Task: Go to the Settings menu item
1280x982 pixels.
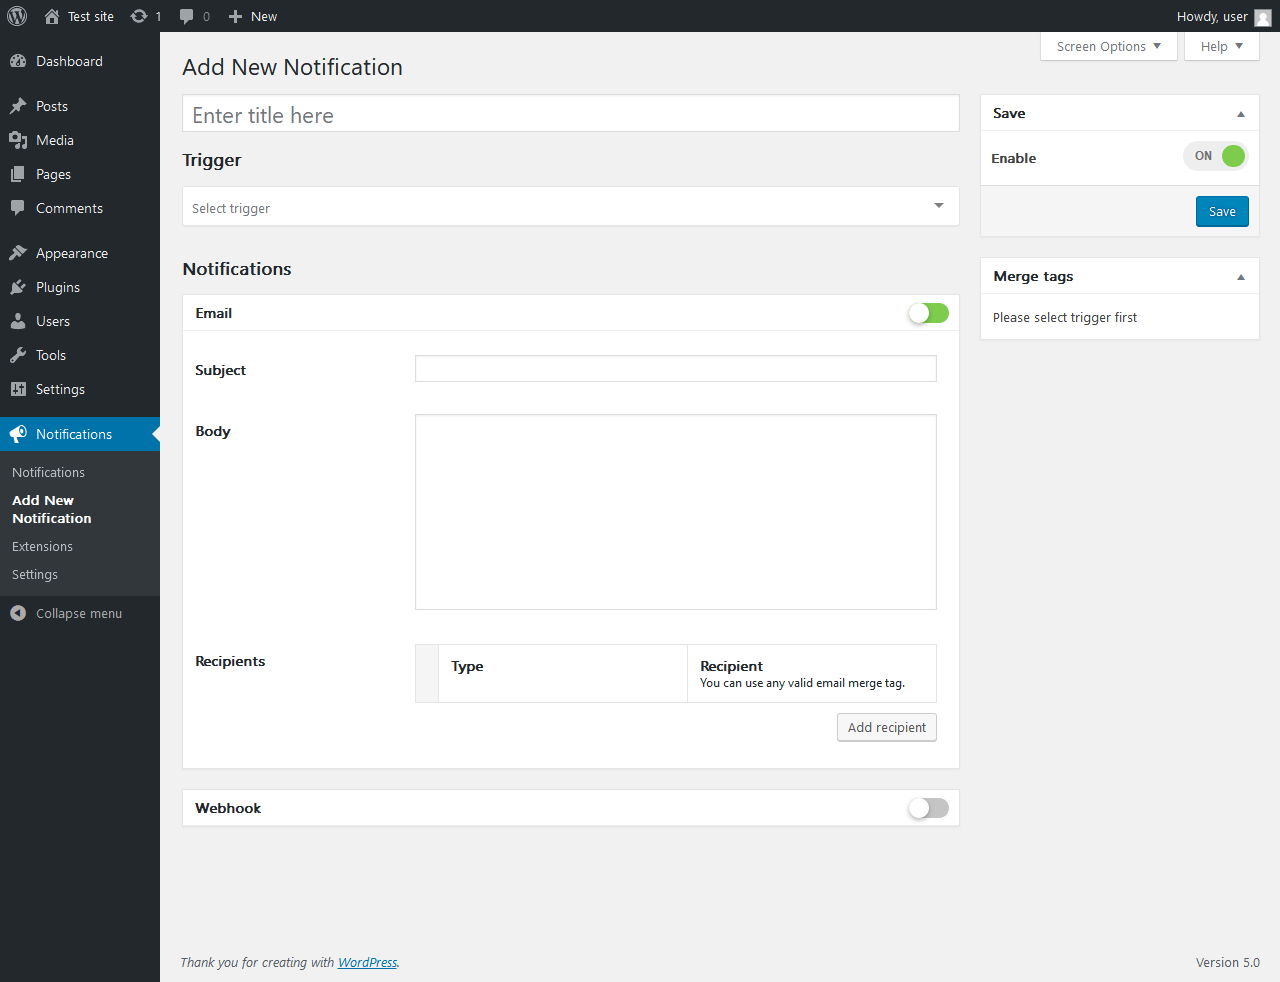Action: (60, 389)
